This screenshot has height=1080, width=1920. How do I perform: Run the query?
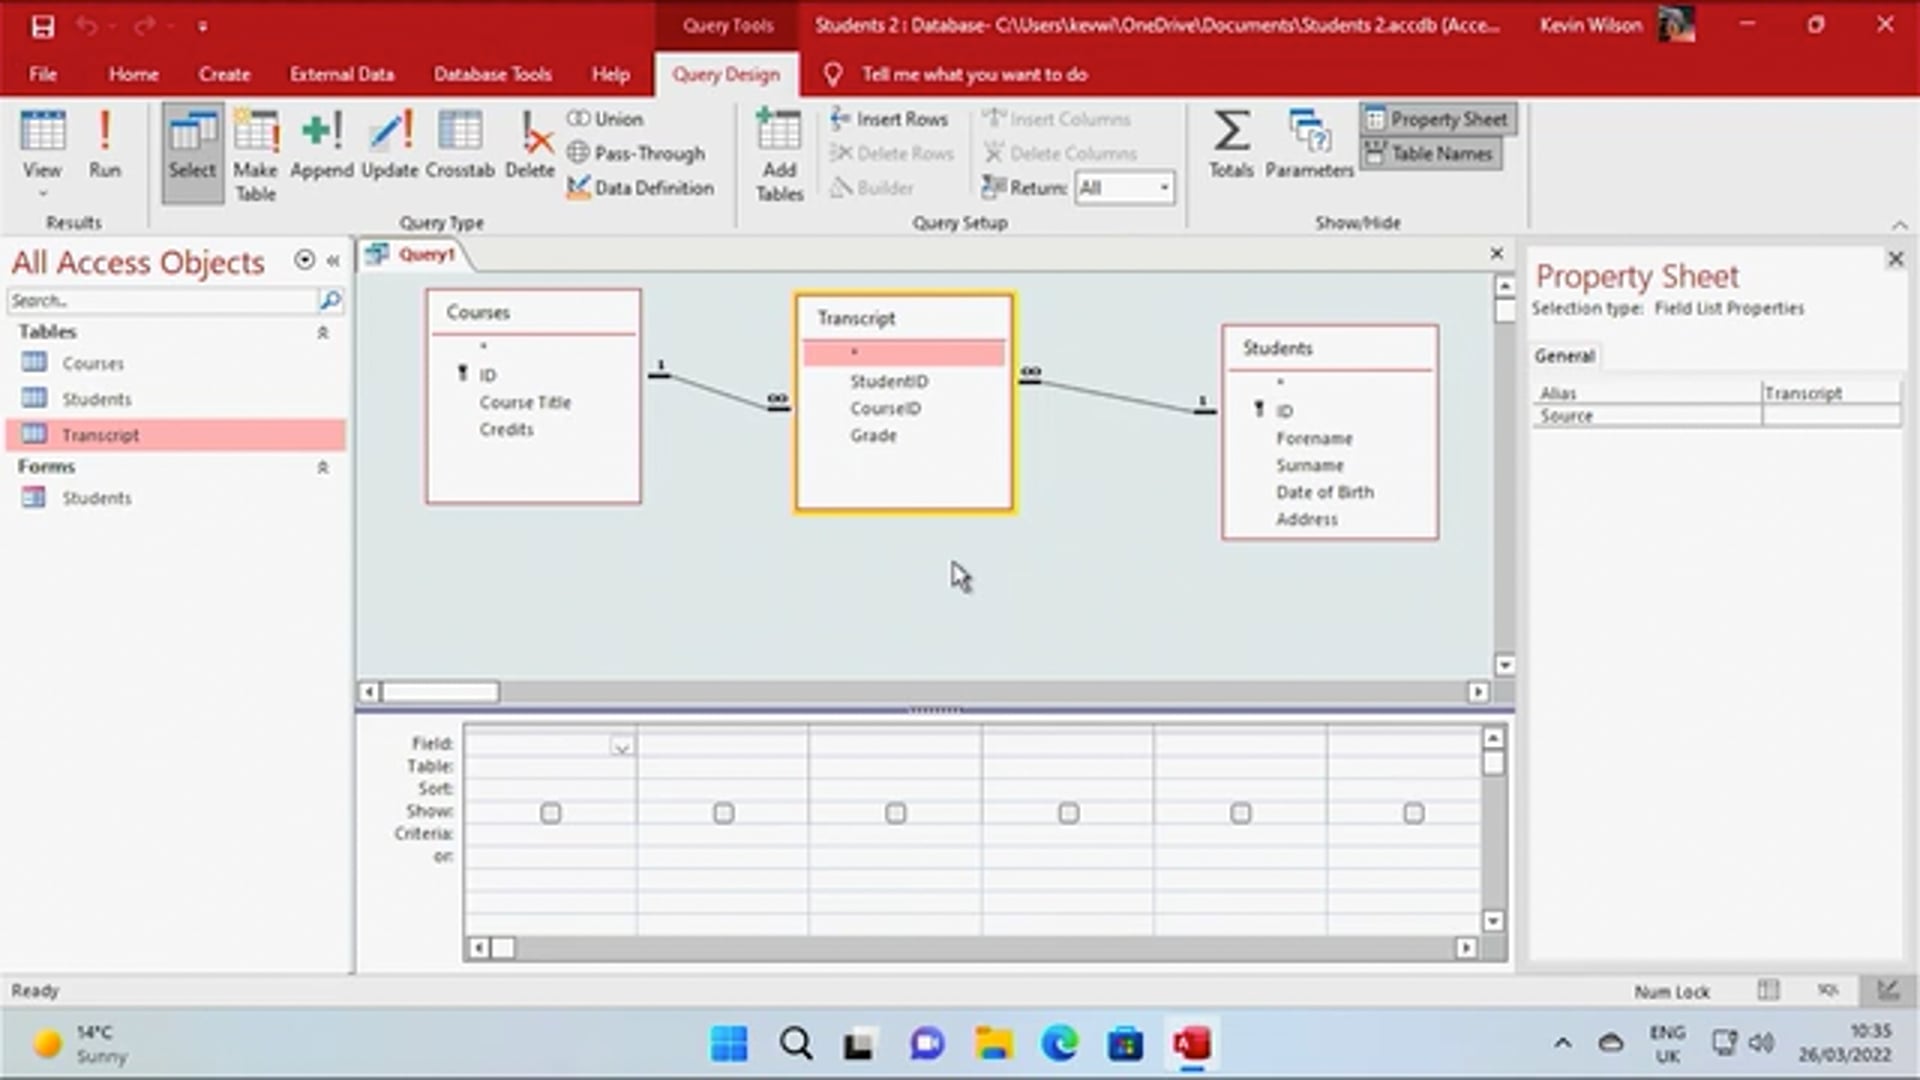tap(104, 145)
